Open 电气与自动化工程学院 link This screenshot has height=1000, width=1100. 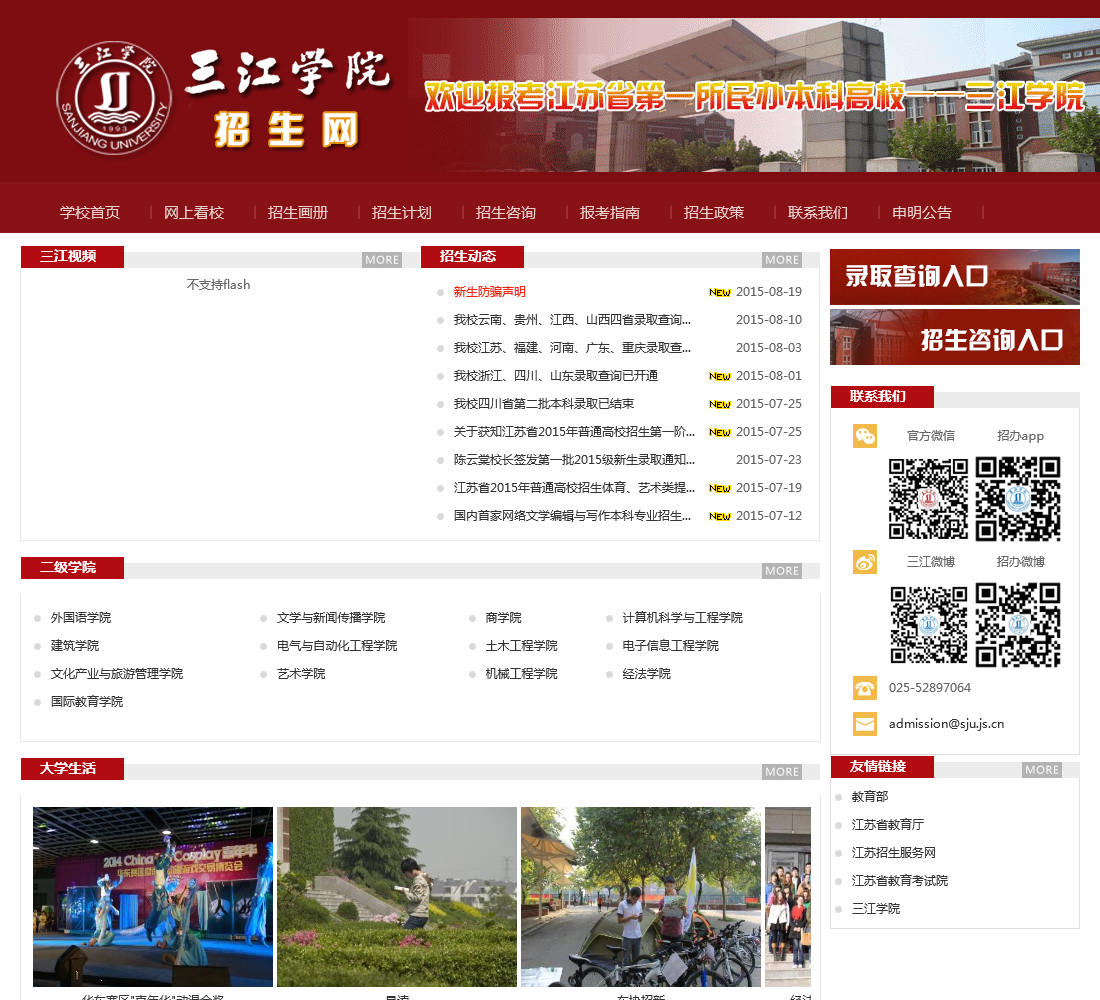tap(337, 646)
